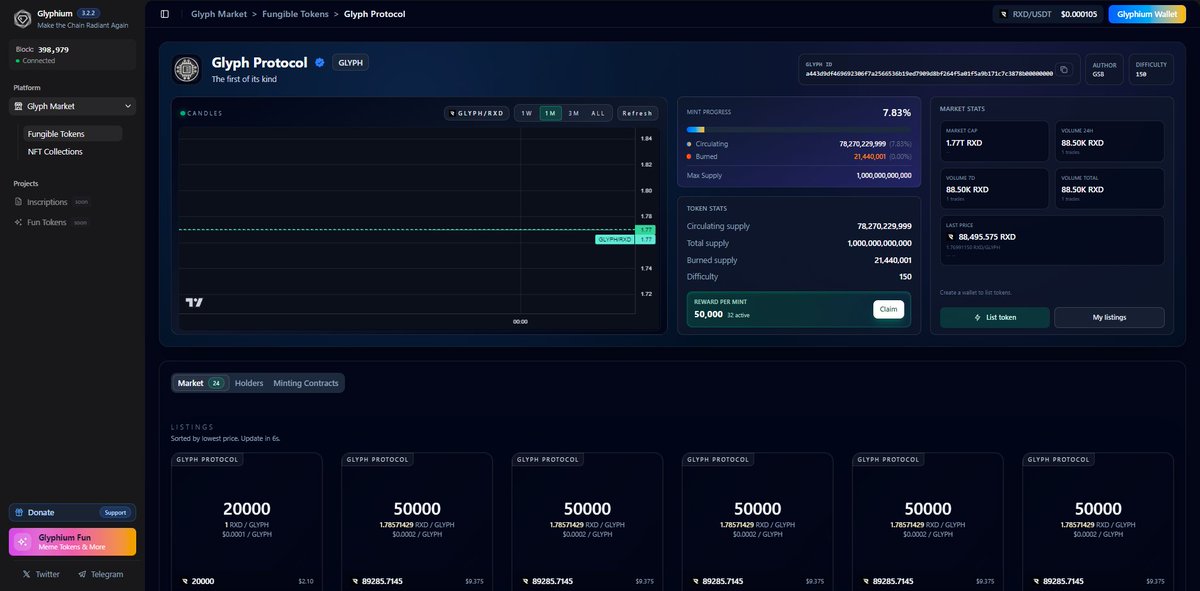Click the 3.2.2 version badge
The width and height of the screenshot is (1200, 591).
click(88, 13)
